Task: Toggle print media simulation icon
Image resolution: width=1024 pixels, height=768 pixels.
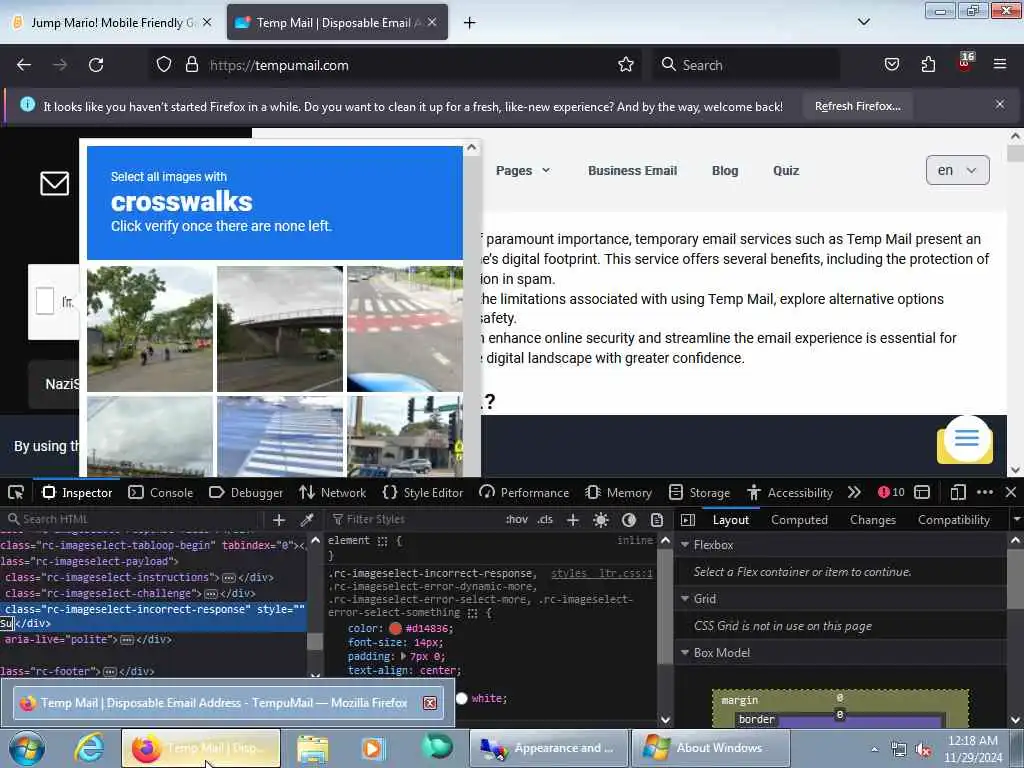Action: [x=657, y=520]
